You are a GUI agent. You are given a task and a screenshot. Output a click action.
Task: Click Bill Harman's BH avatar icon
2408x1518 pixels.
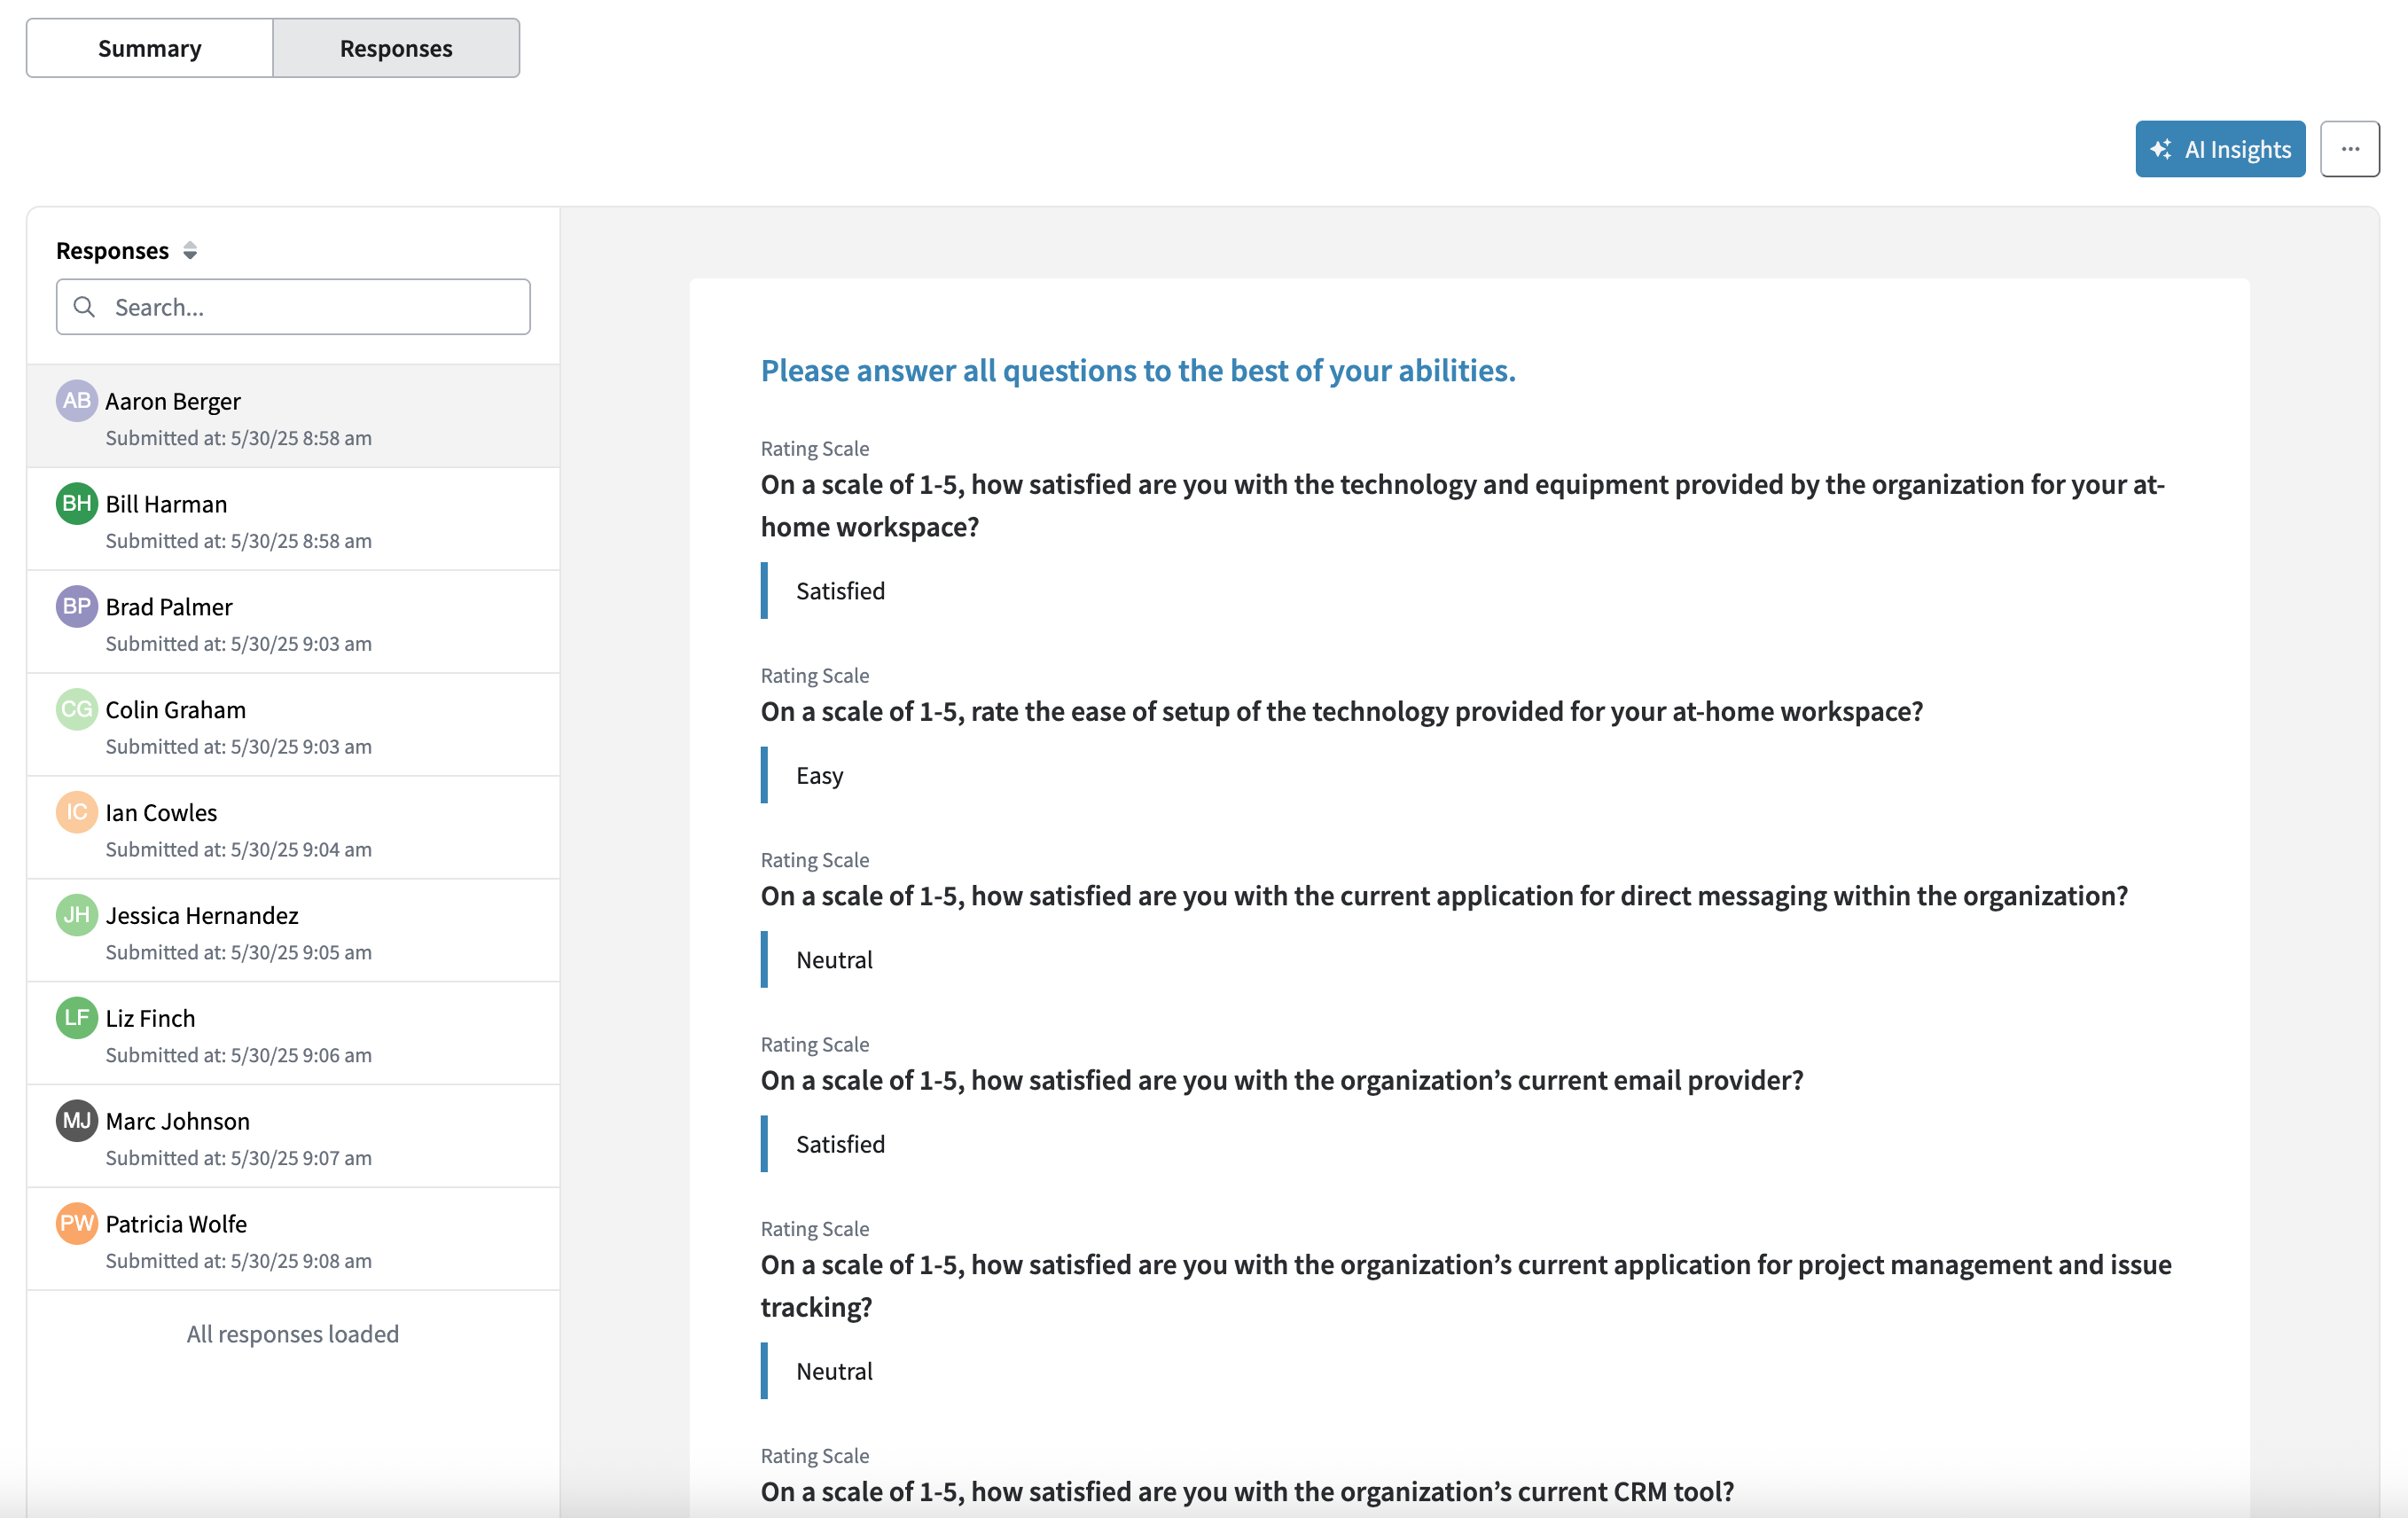pyautogui.click(x=76, y=504)
